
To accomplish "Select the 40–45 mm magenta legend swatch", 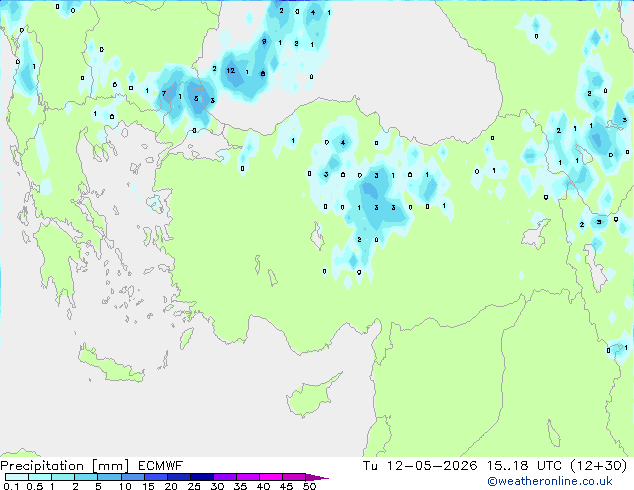I will (271, 477).
